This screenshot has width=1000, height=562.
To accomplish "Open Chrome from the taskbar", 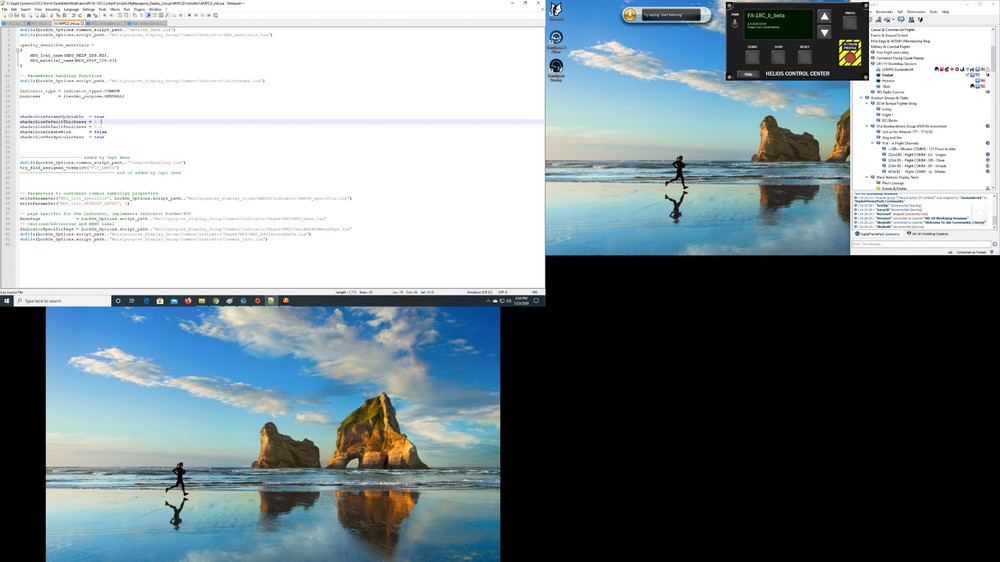I will (x=216, y=301).
